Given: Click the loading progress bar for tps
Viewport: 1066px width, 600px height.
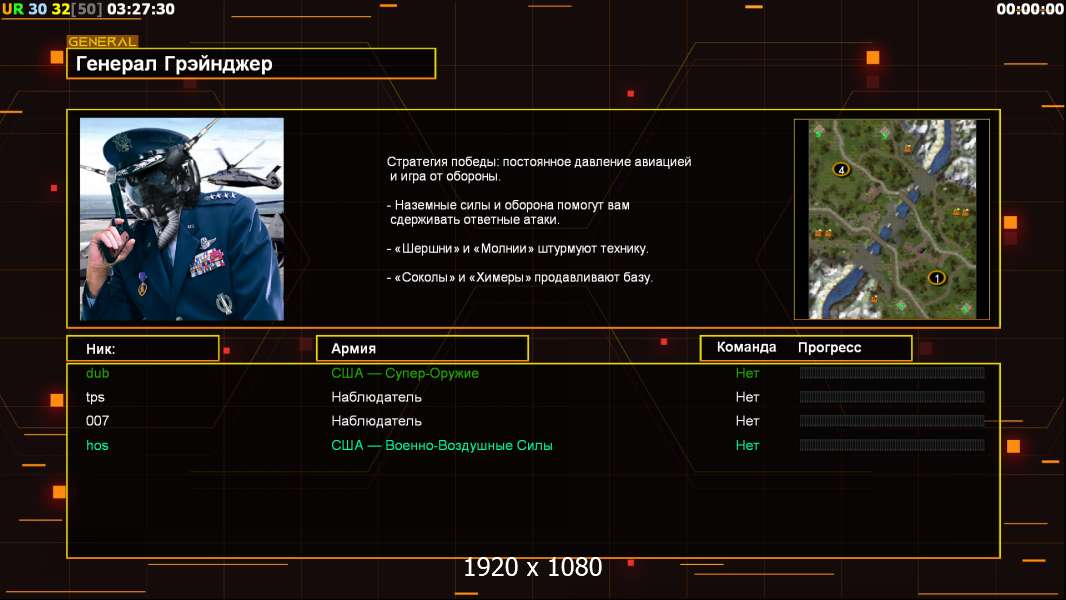Looking at the screenshot, I should coord(892,396).
